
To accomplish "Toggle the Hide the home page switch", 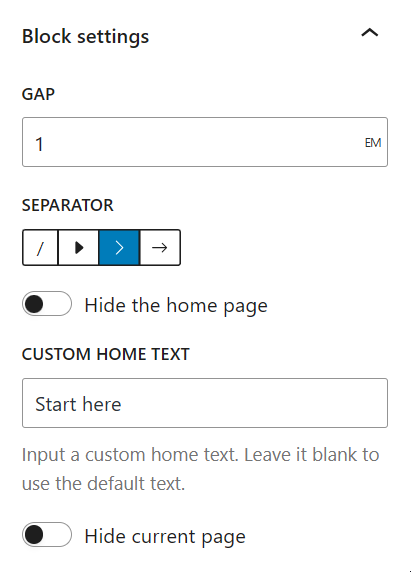I will [x=47, y=304].
